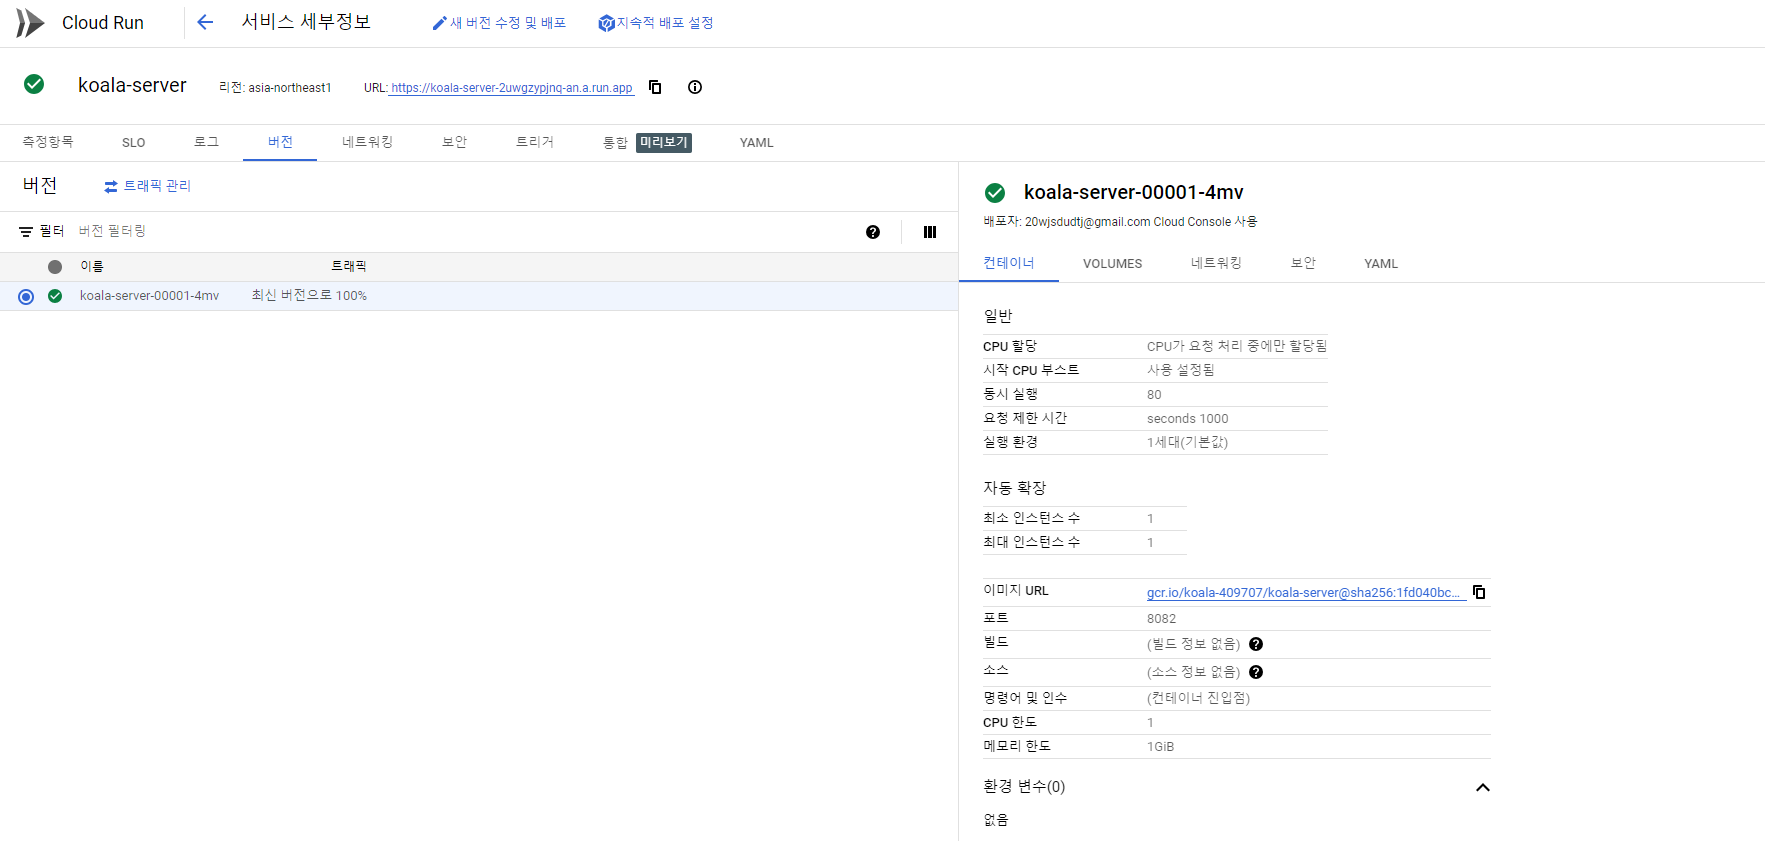
Task: Open the VOLUMES tab
Action: (x=1112, y=263)
